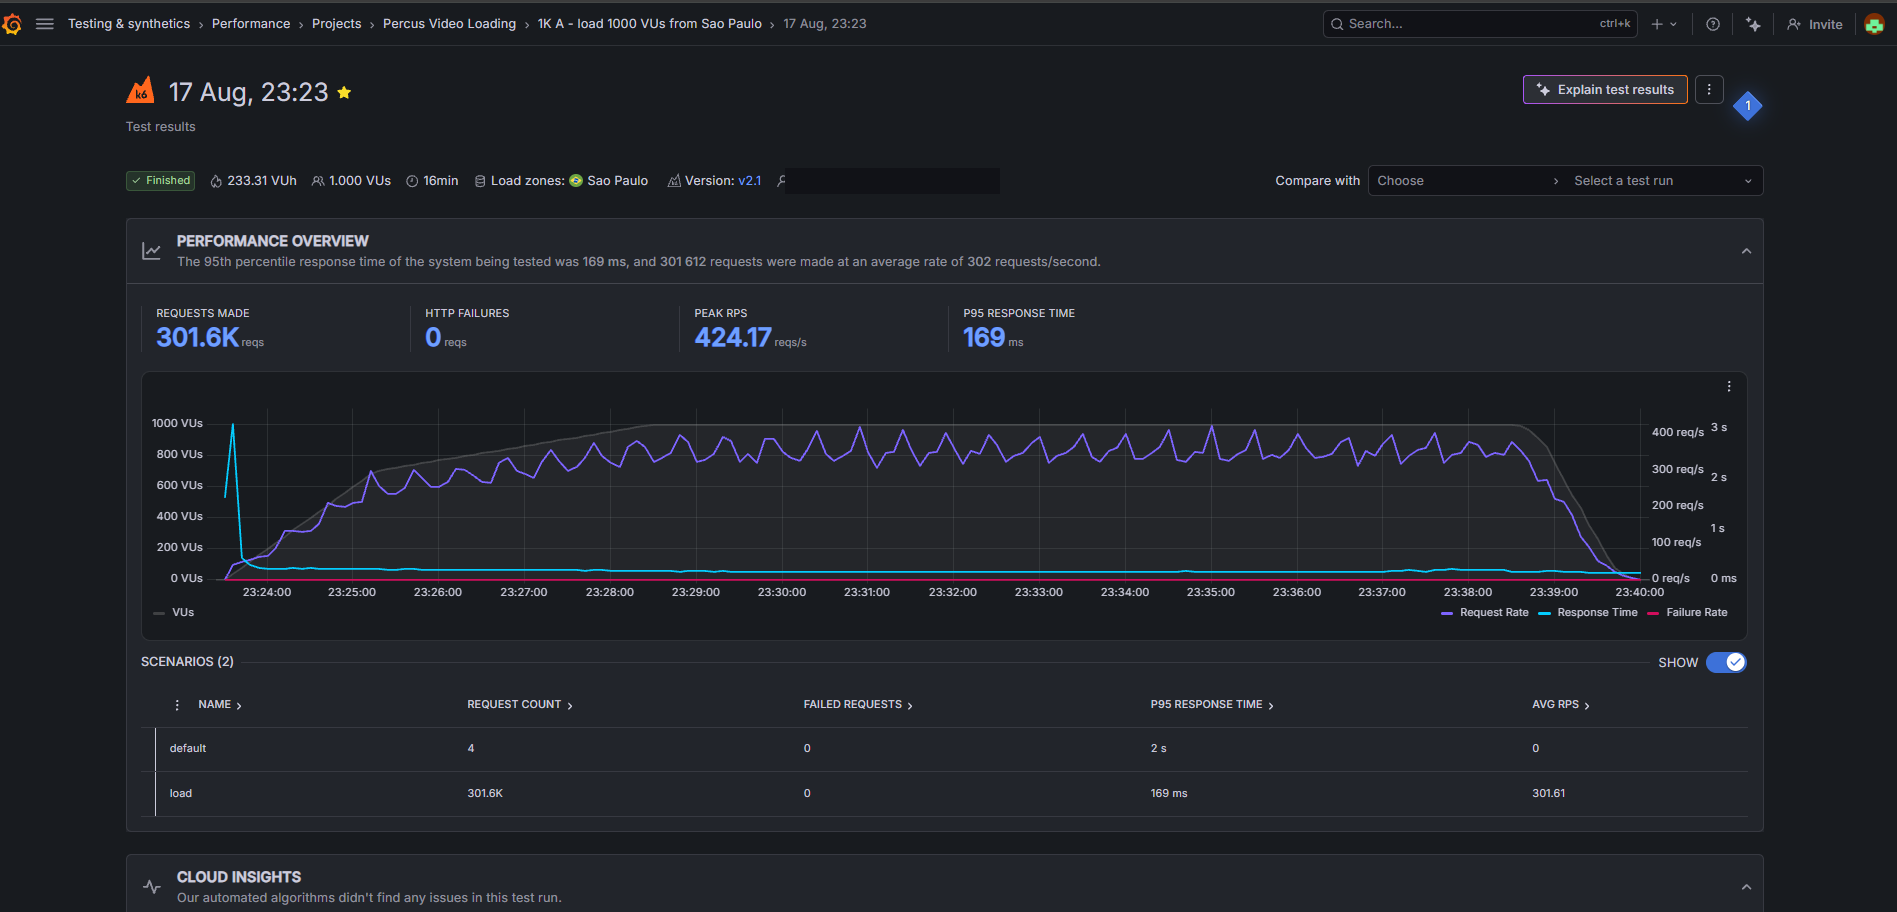
Task: Go to Performance breadcrumb
Action: tap(251, 24)
